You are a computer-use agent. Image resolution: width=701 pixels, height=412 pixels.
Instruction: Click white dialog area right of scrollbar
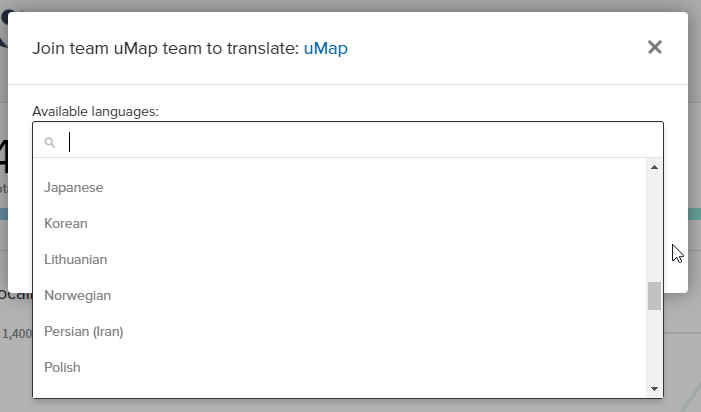(x=675, y=200)
